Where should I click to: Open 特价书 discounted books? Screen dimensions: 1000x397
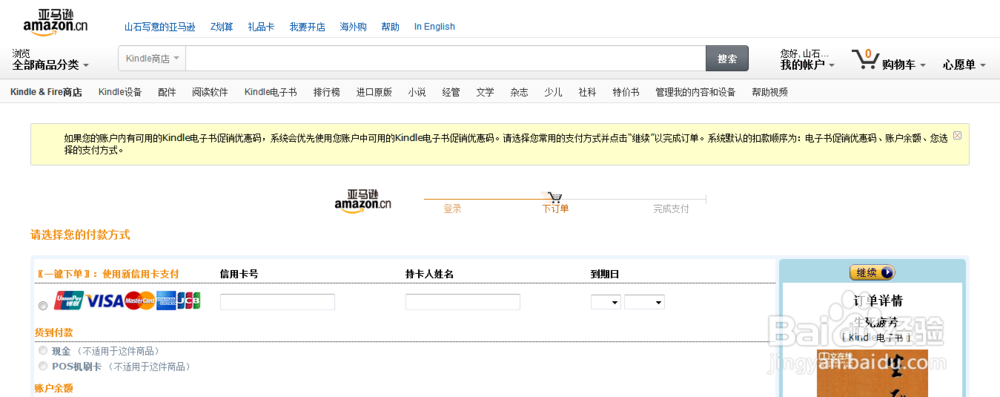coord(626,92)
